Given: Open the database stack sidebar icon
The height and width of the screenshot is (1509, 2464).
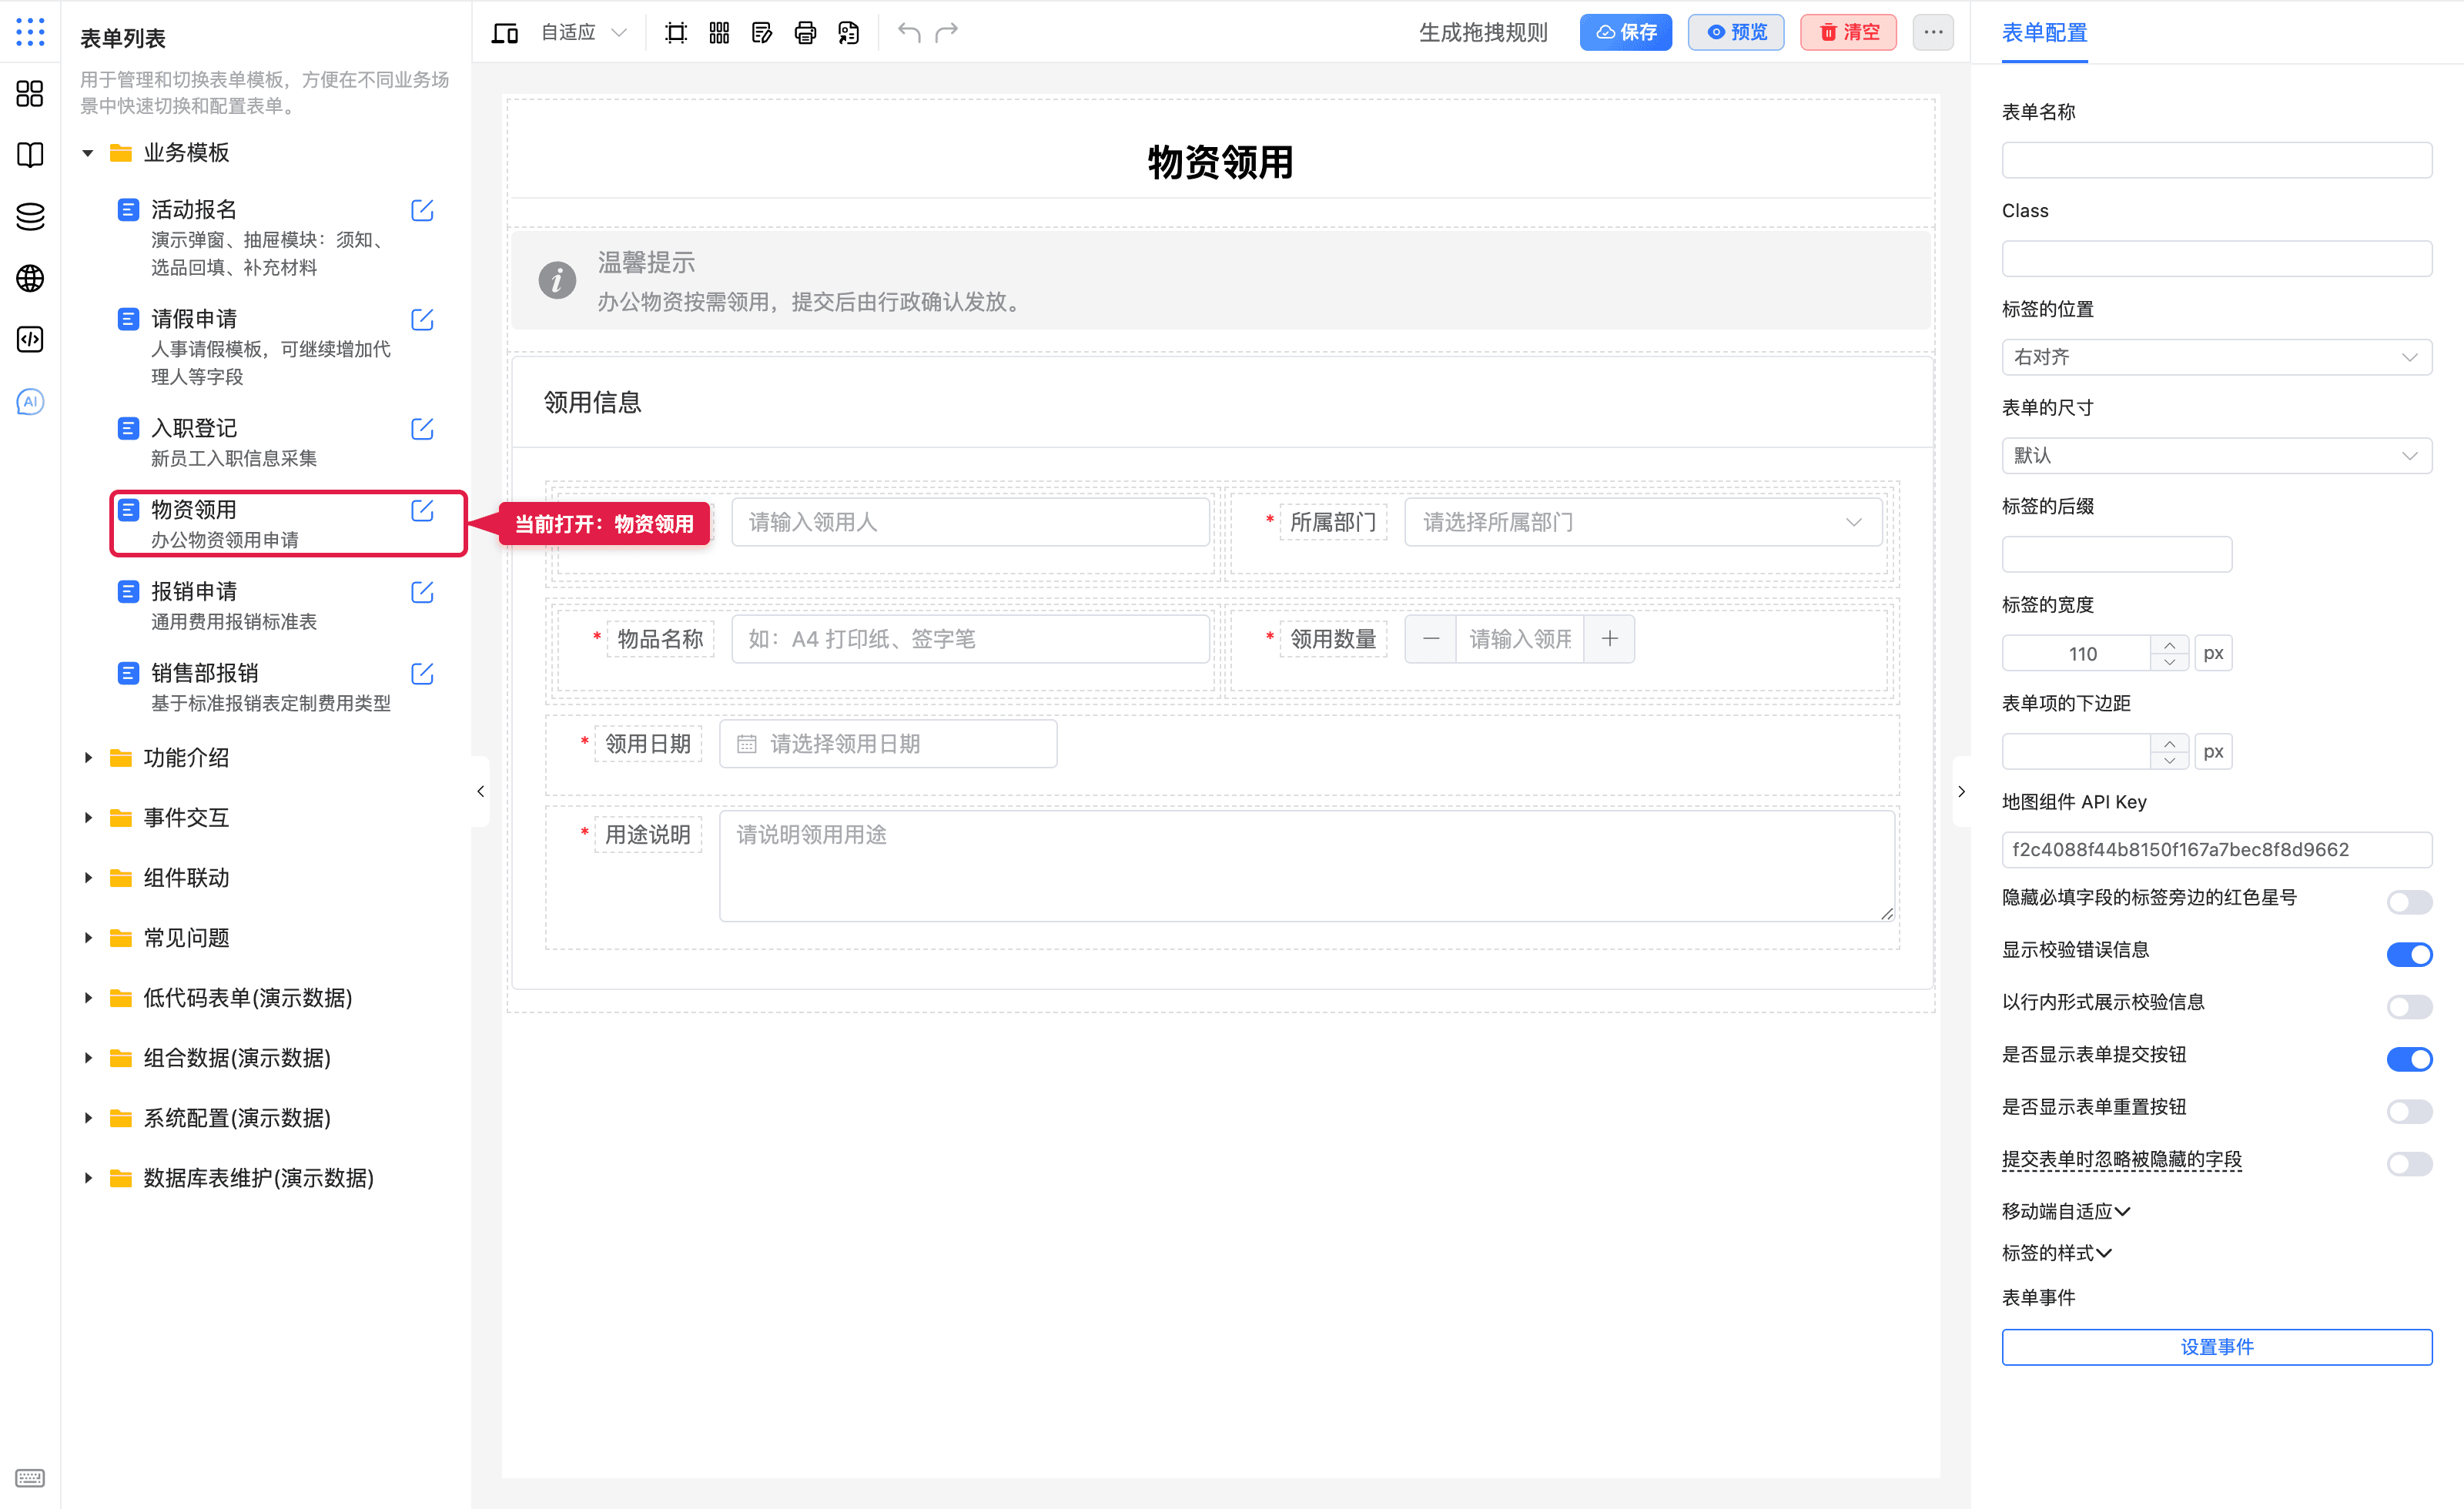Looking at the screenshot, I should [x=30, y=217].
